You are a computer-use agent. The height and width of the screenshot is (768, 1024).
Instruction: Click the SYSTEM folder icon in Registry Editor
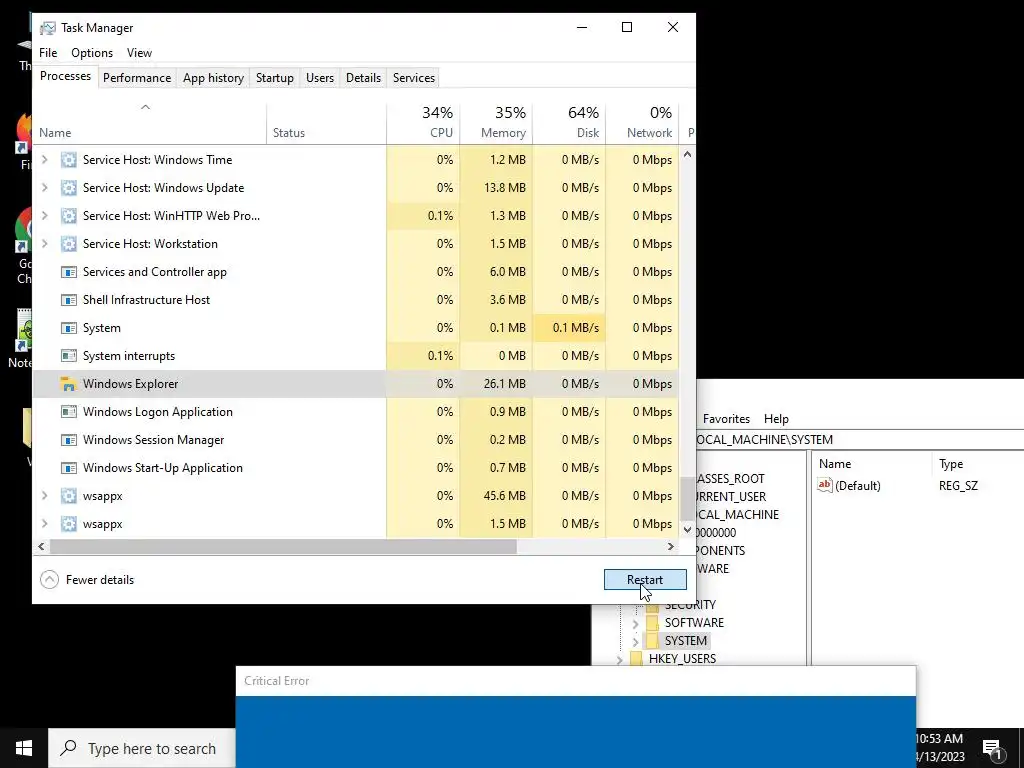(652, 641)
